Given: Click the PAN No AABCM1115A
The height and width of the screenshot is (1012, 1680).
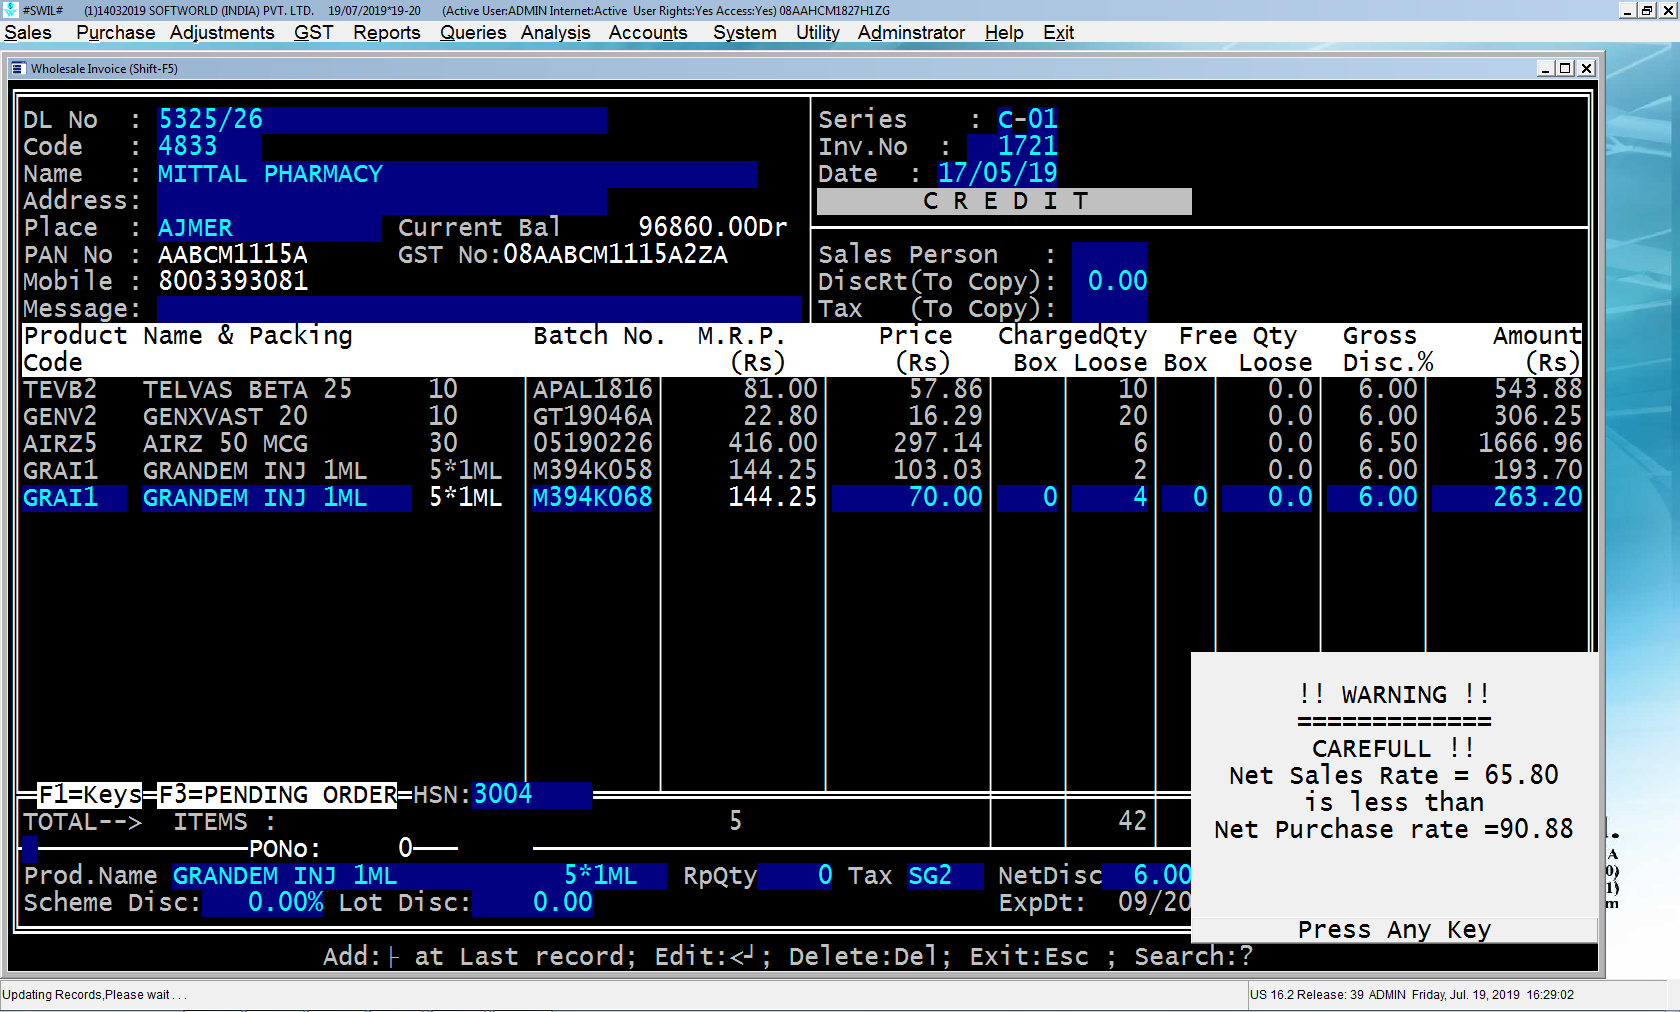Looking at the screenshot, I should tap(233, 255).
